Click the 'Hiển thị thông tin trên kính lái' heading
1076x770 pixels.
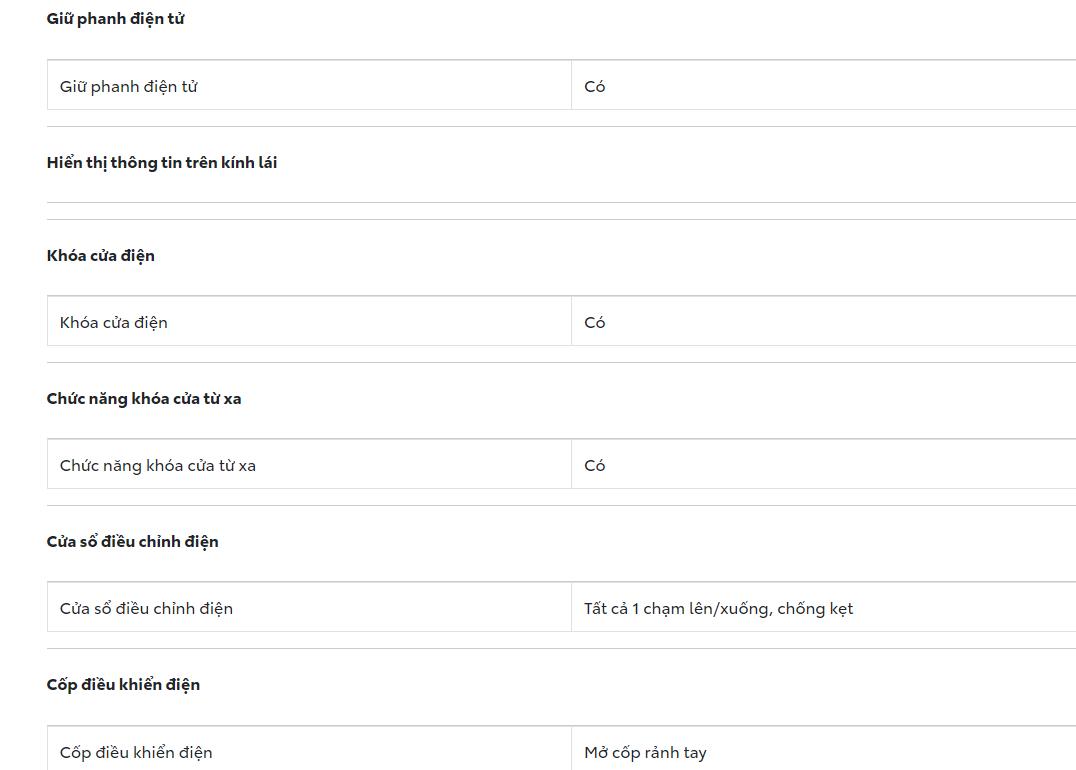pyautogui.click(x=162, y=163)
